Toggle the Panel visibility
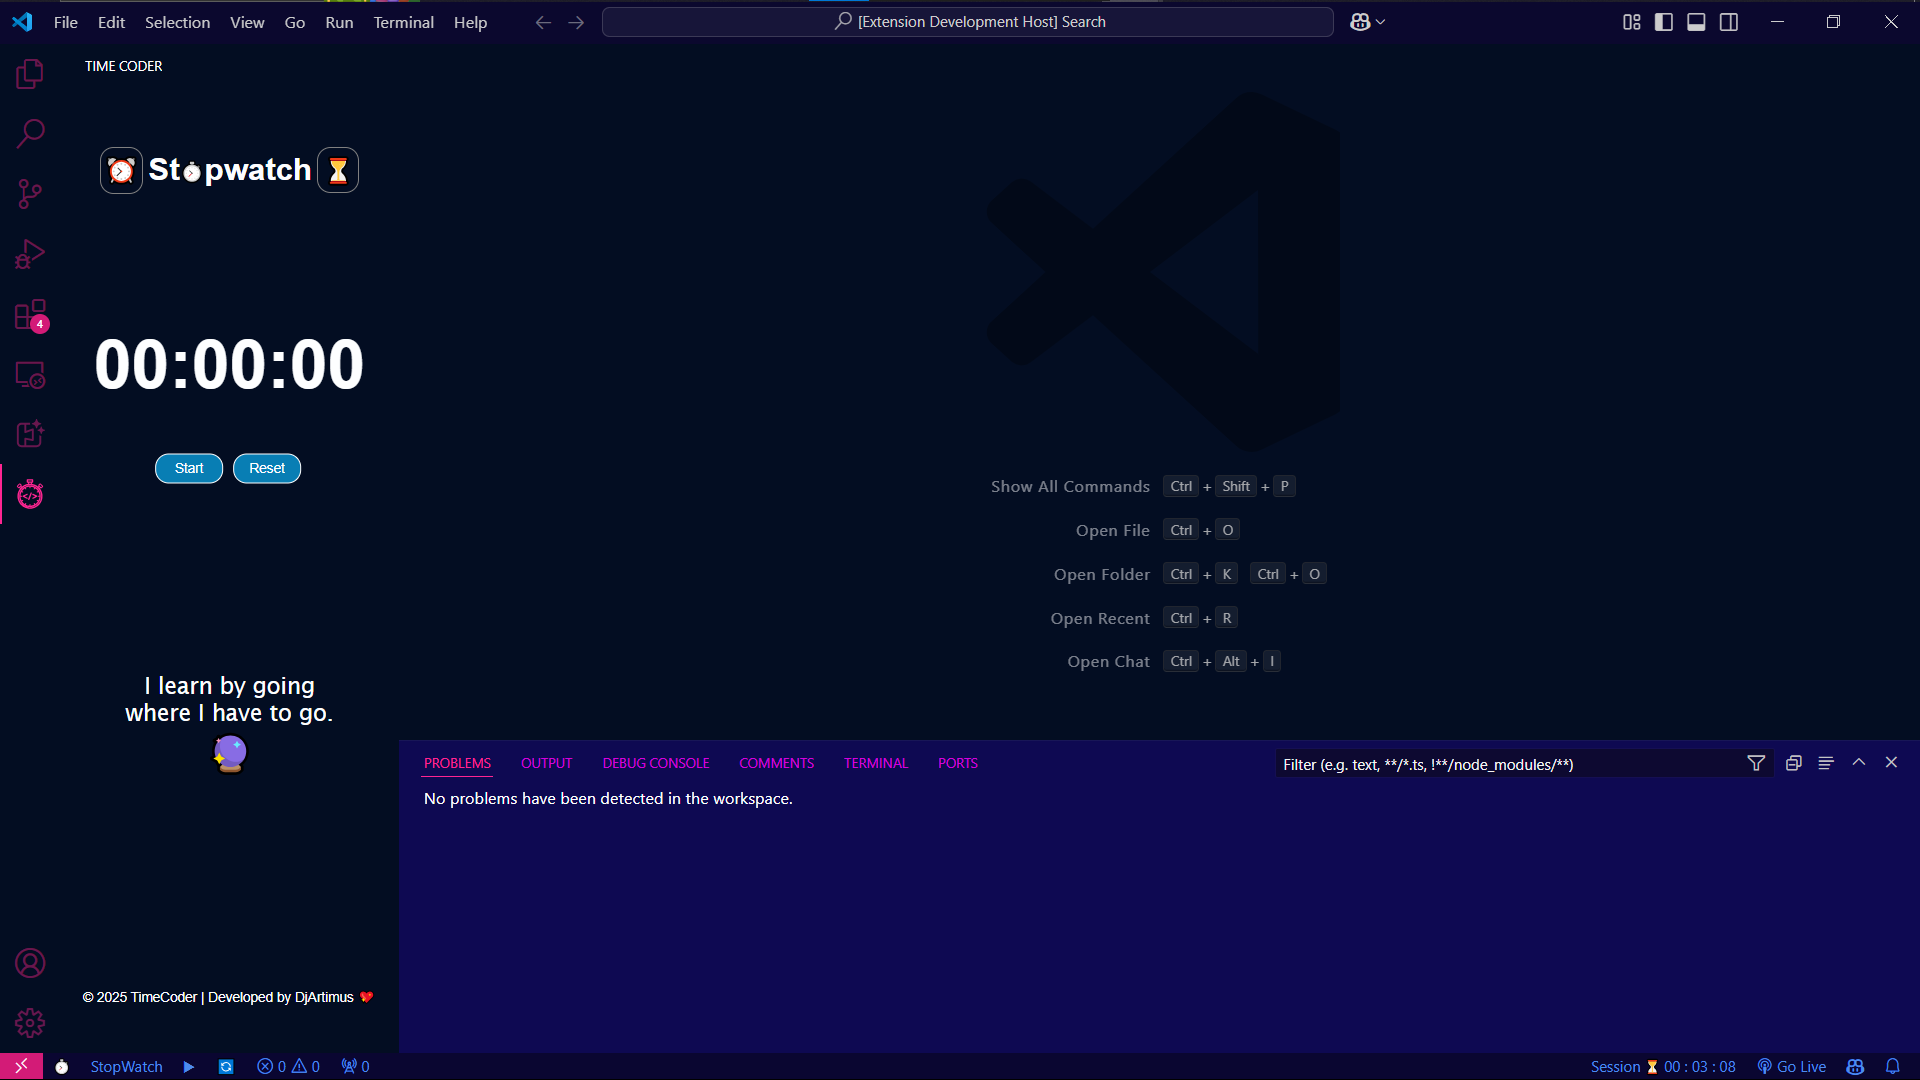This screenshot has height=1080, width=1920. [1696, 21]
